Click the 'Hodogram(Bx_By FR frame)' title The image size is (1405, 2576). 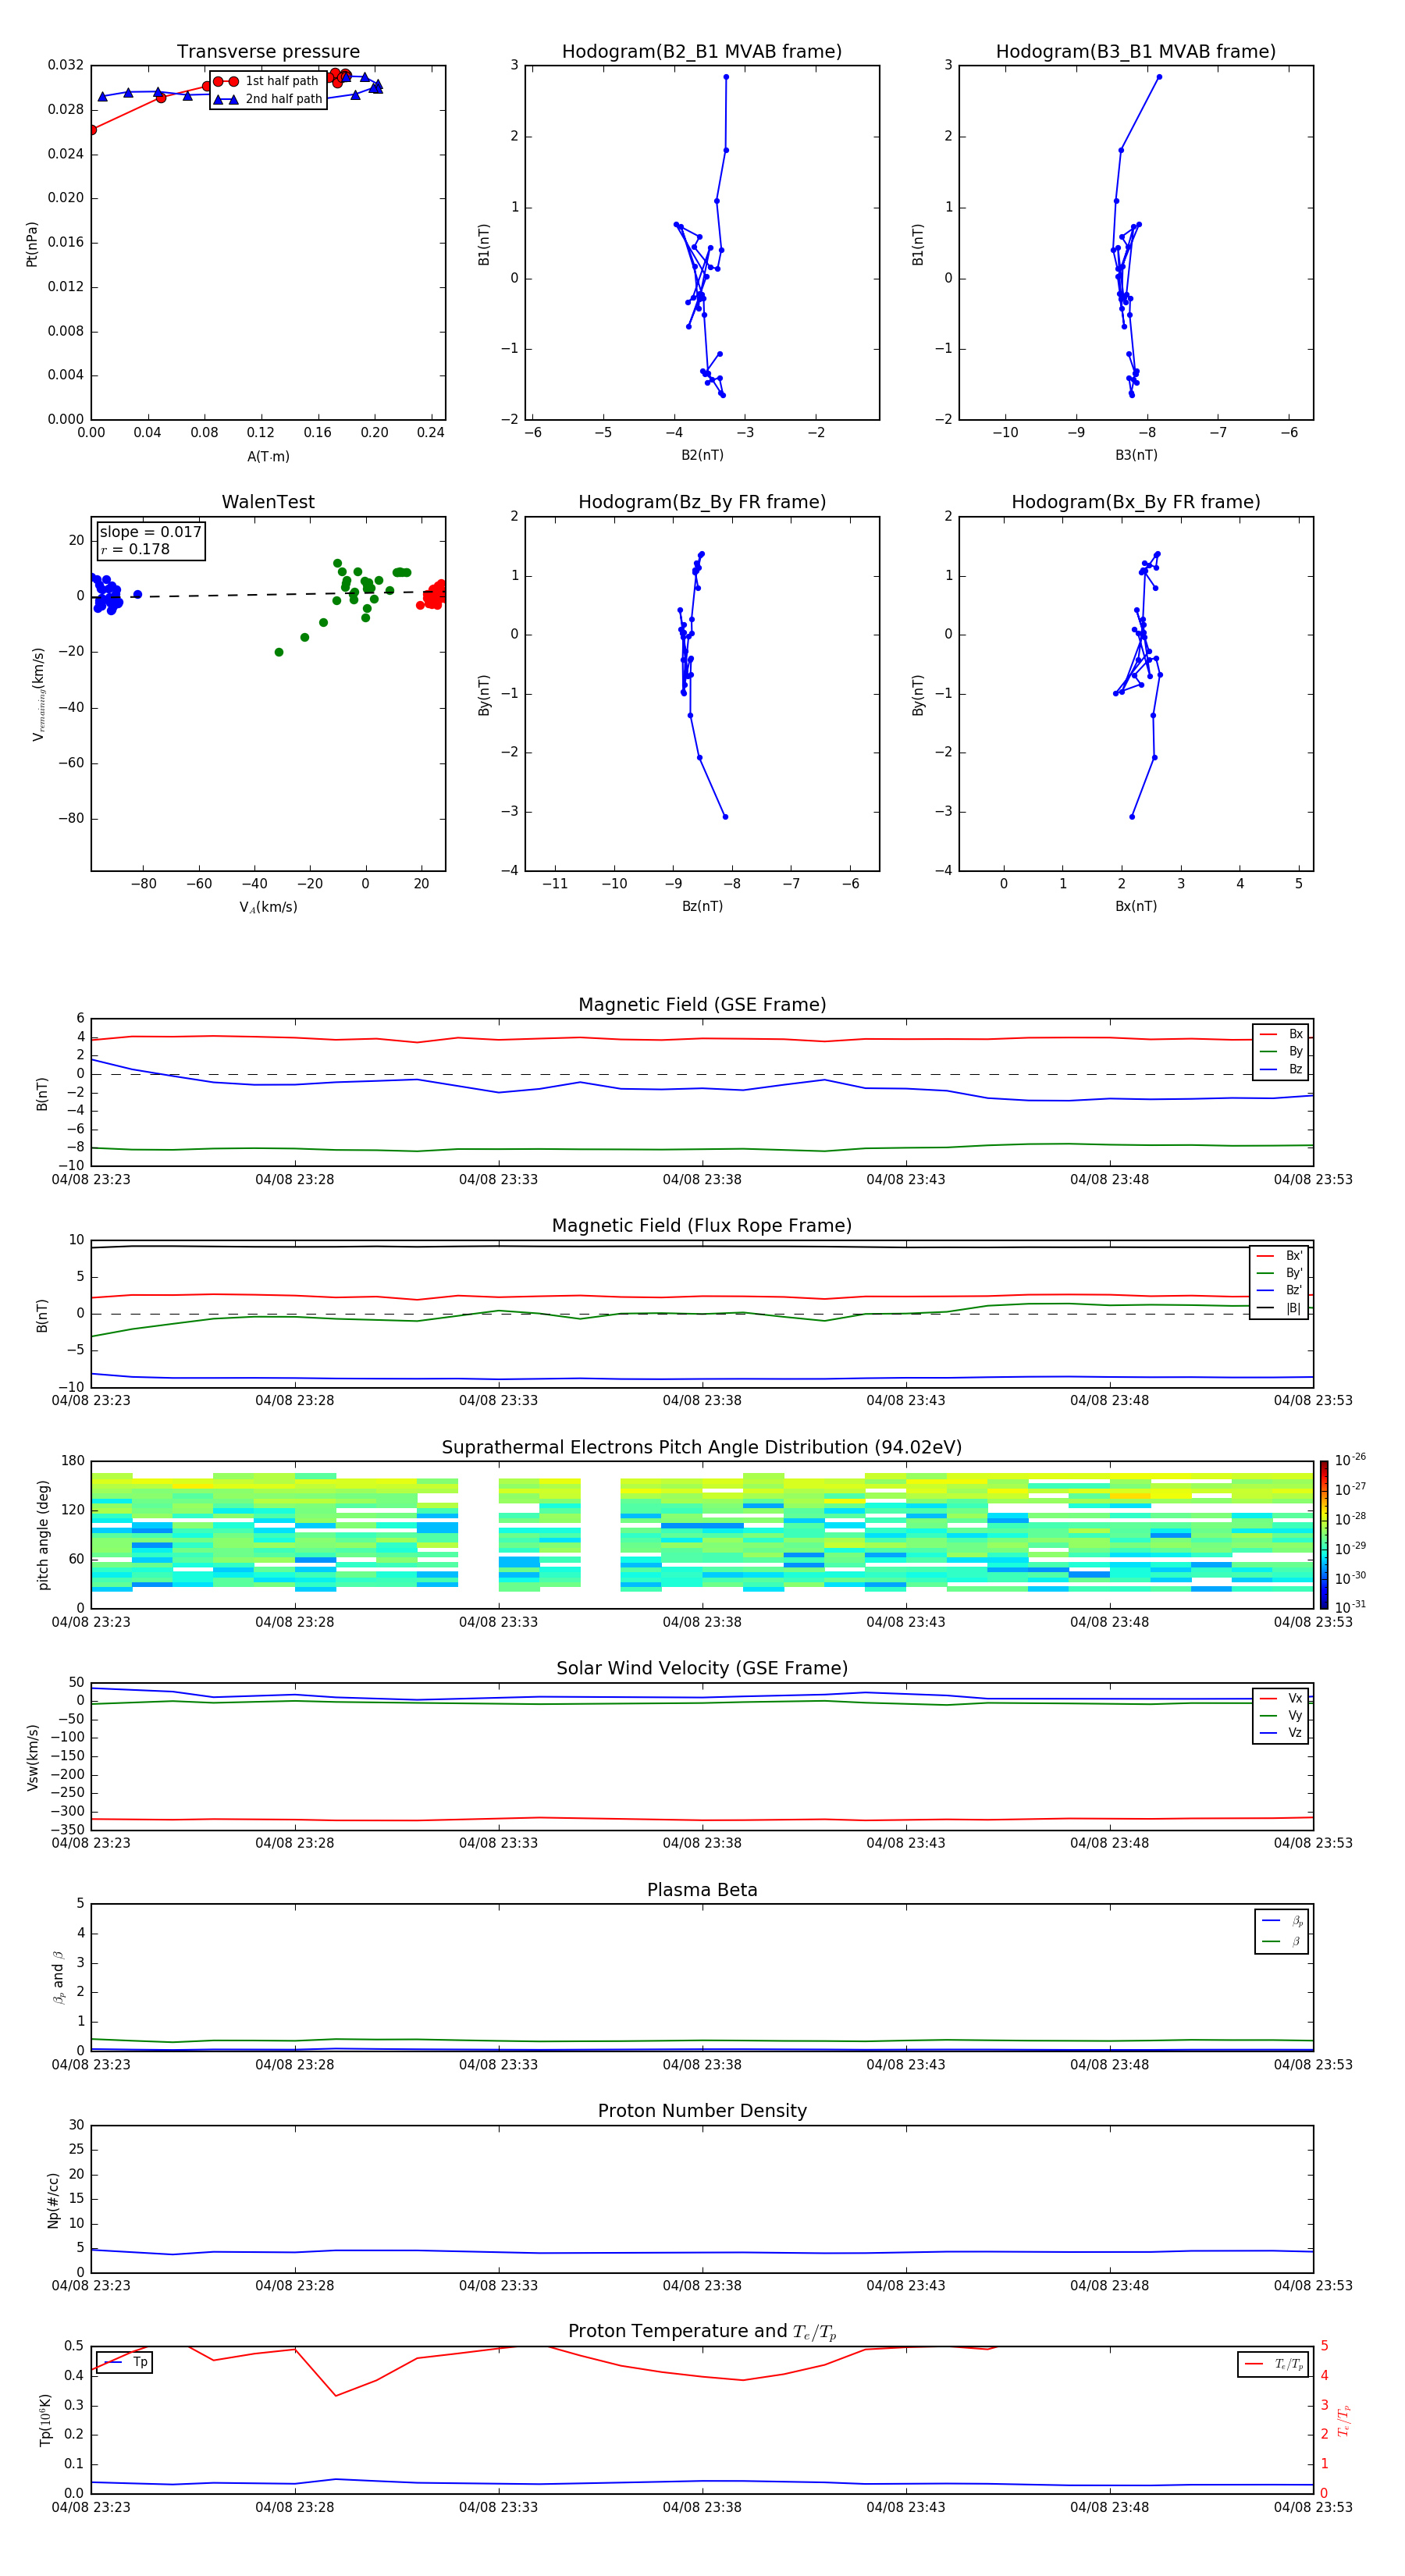click(1136, 502)
